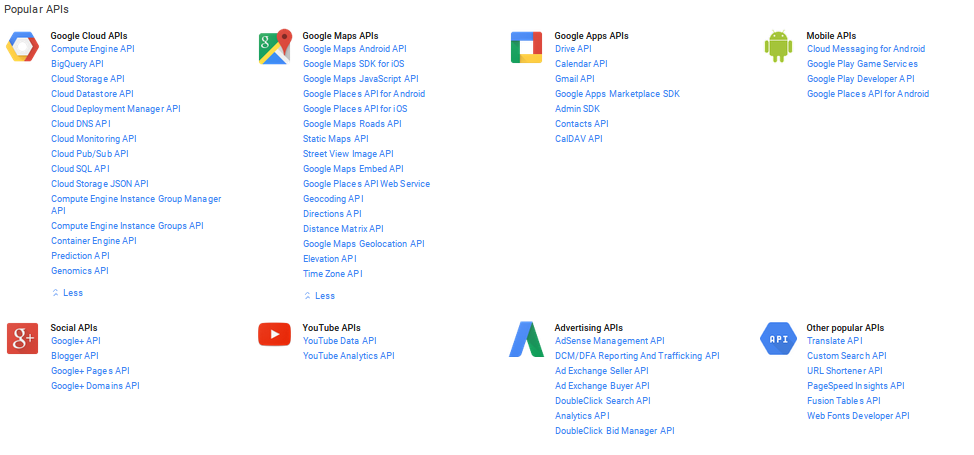
Task: Select Gmail API
Action: (x=575, y=79)
